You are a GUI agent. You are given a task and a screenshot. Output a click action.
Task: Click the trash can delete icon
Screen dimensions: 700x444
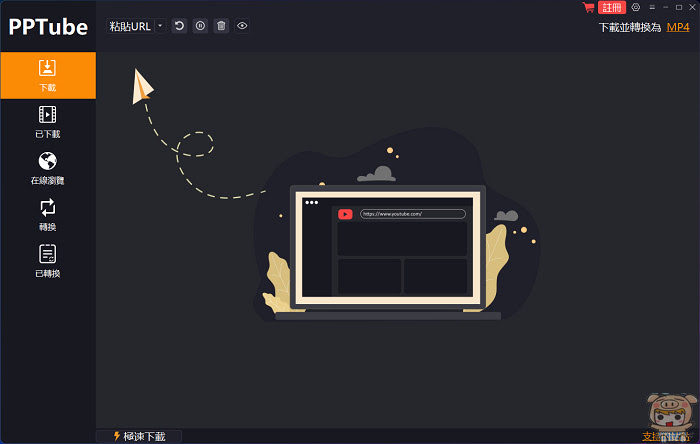click(x=221, y=26)
